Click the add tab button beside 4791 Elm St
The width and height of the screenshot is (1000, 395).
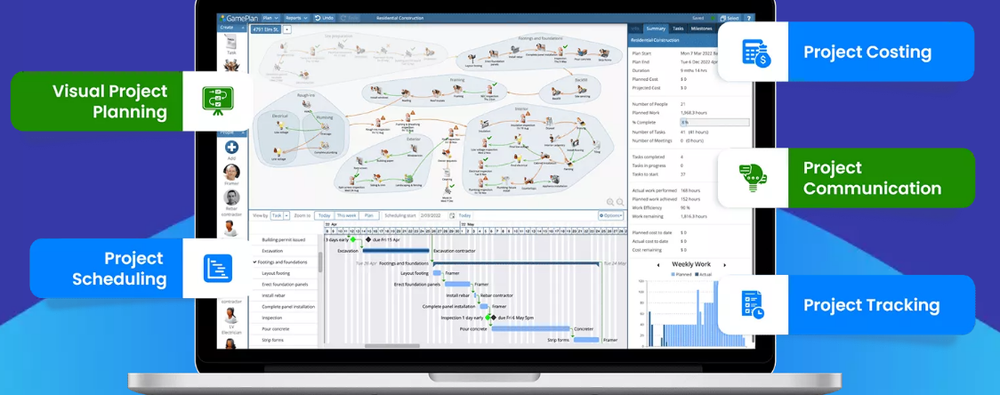click(x=287, y=29)
